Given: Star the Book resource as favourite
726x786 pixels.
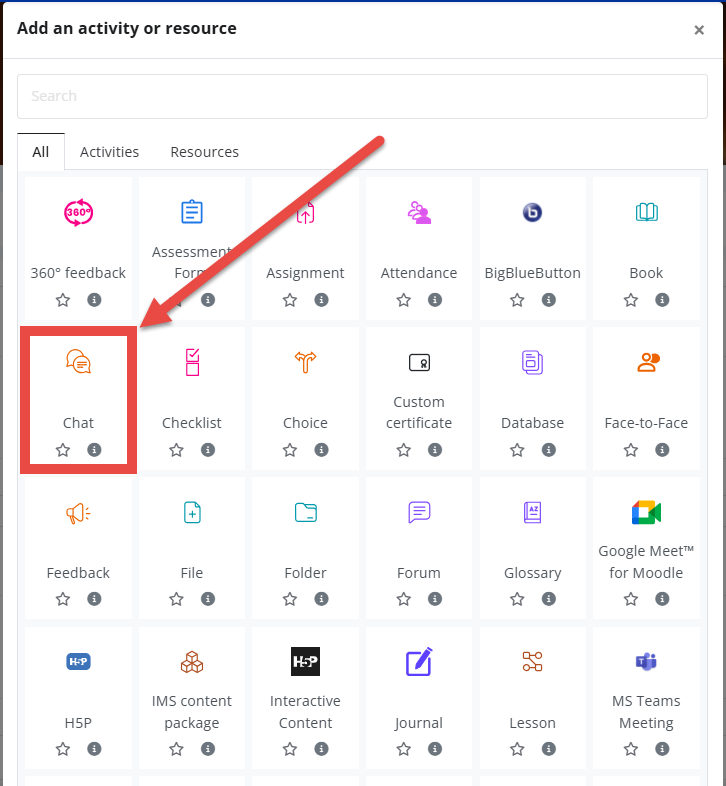Looking at the screenshot, I should click(x=631, y=300).
